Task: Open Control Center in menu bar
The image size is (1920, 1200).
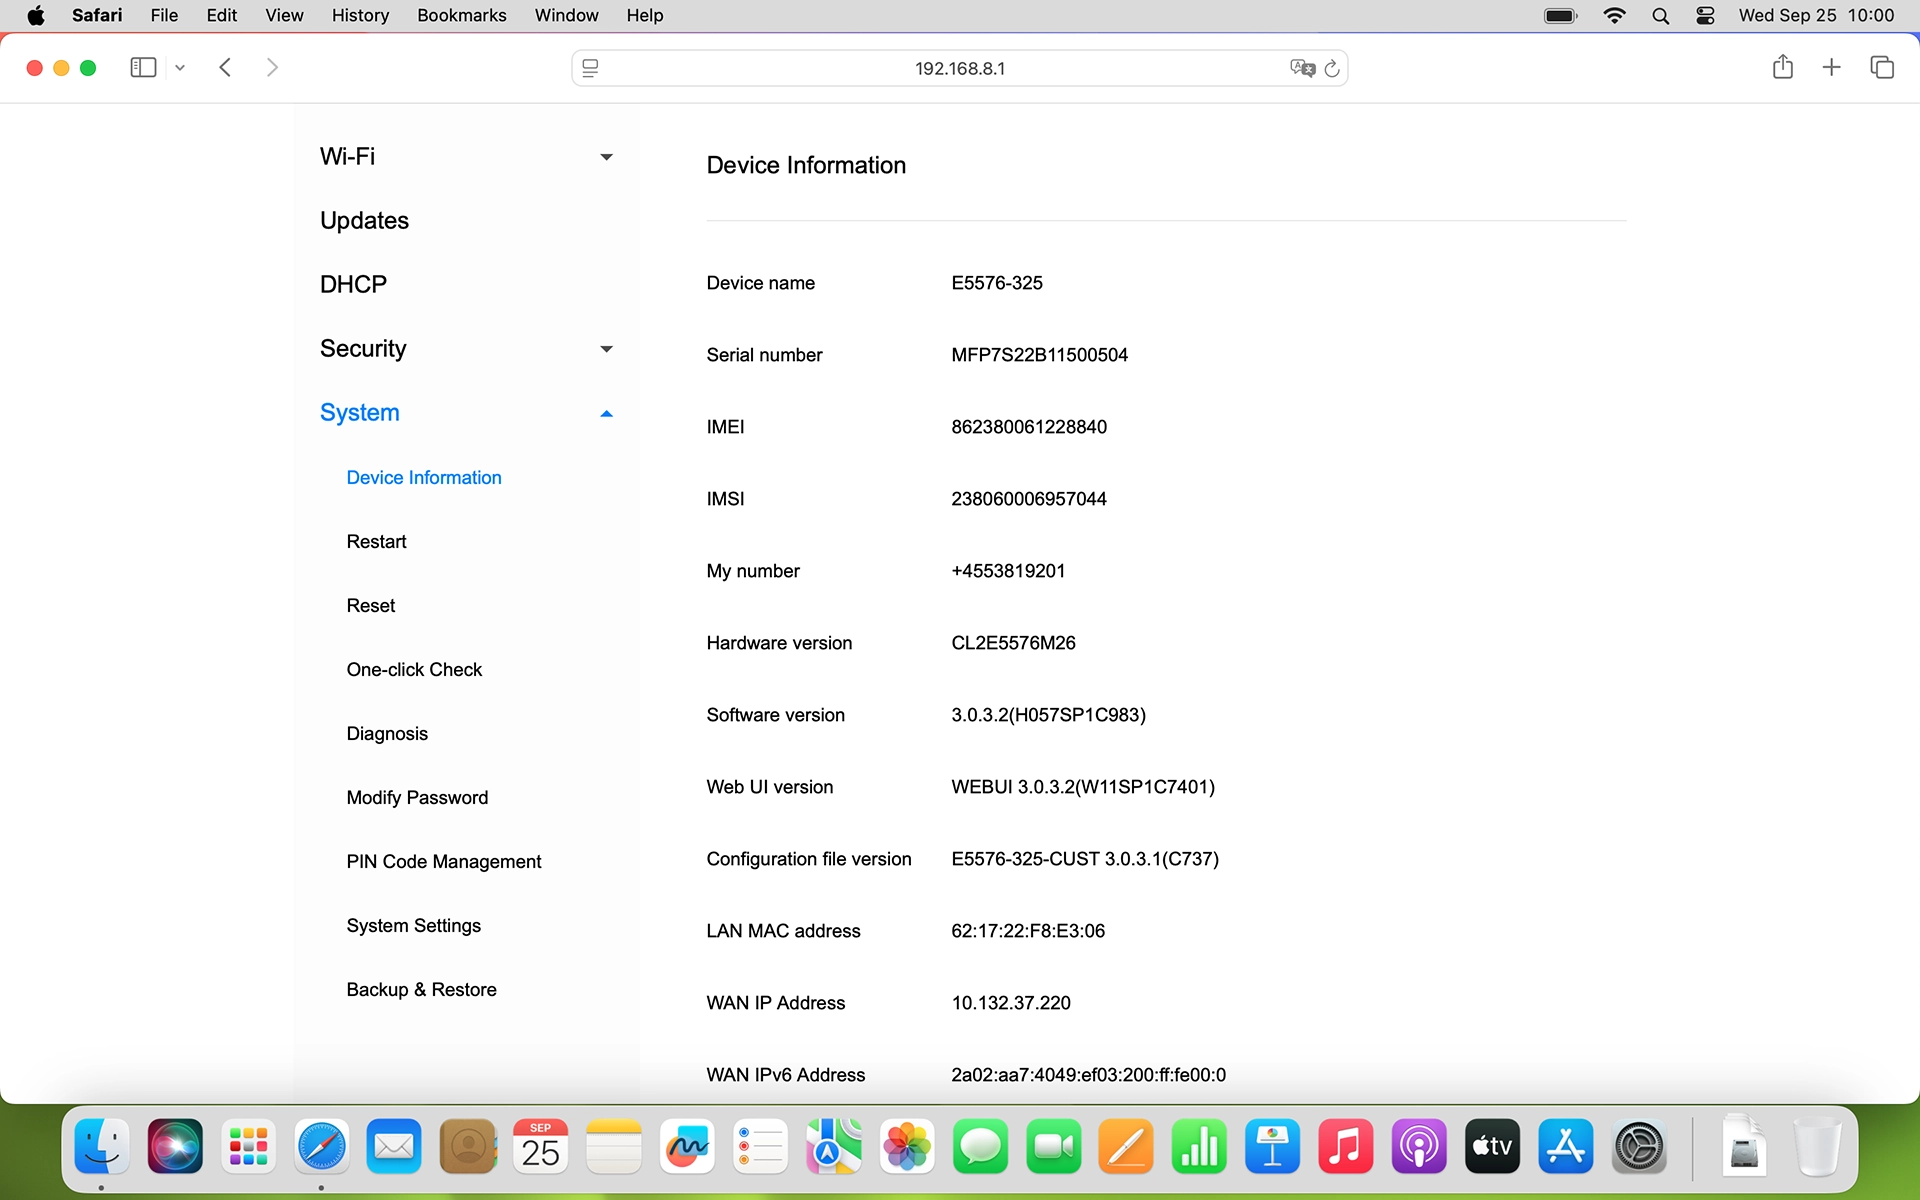Action: click(1705, 15)
